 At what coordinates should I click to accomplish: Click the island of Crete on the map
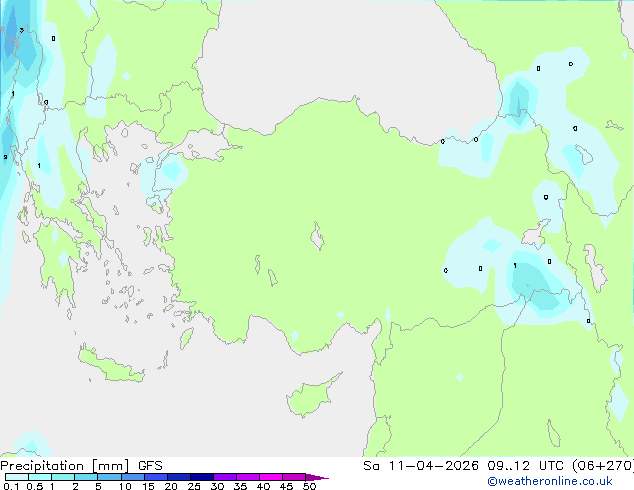coord(111,365)
